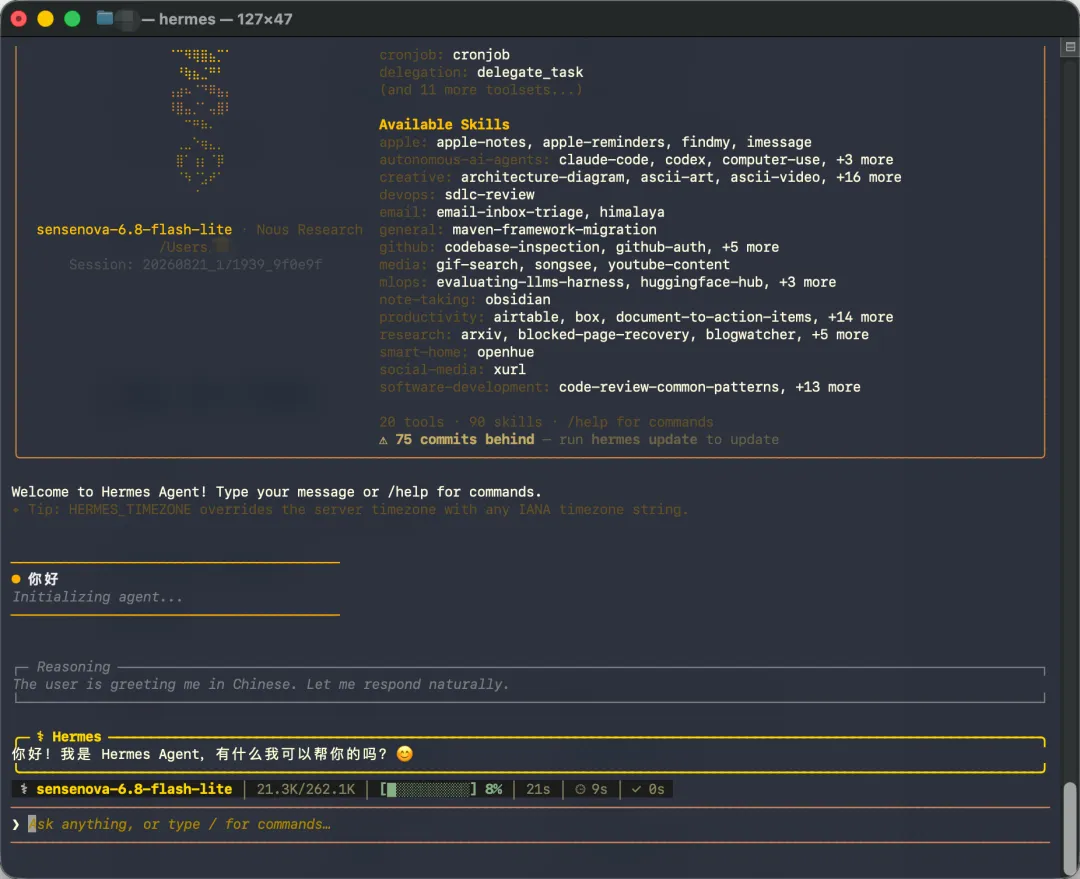Click the 'arxiv' skill name

pos(481,335)
